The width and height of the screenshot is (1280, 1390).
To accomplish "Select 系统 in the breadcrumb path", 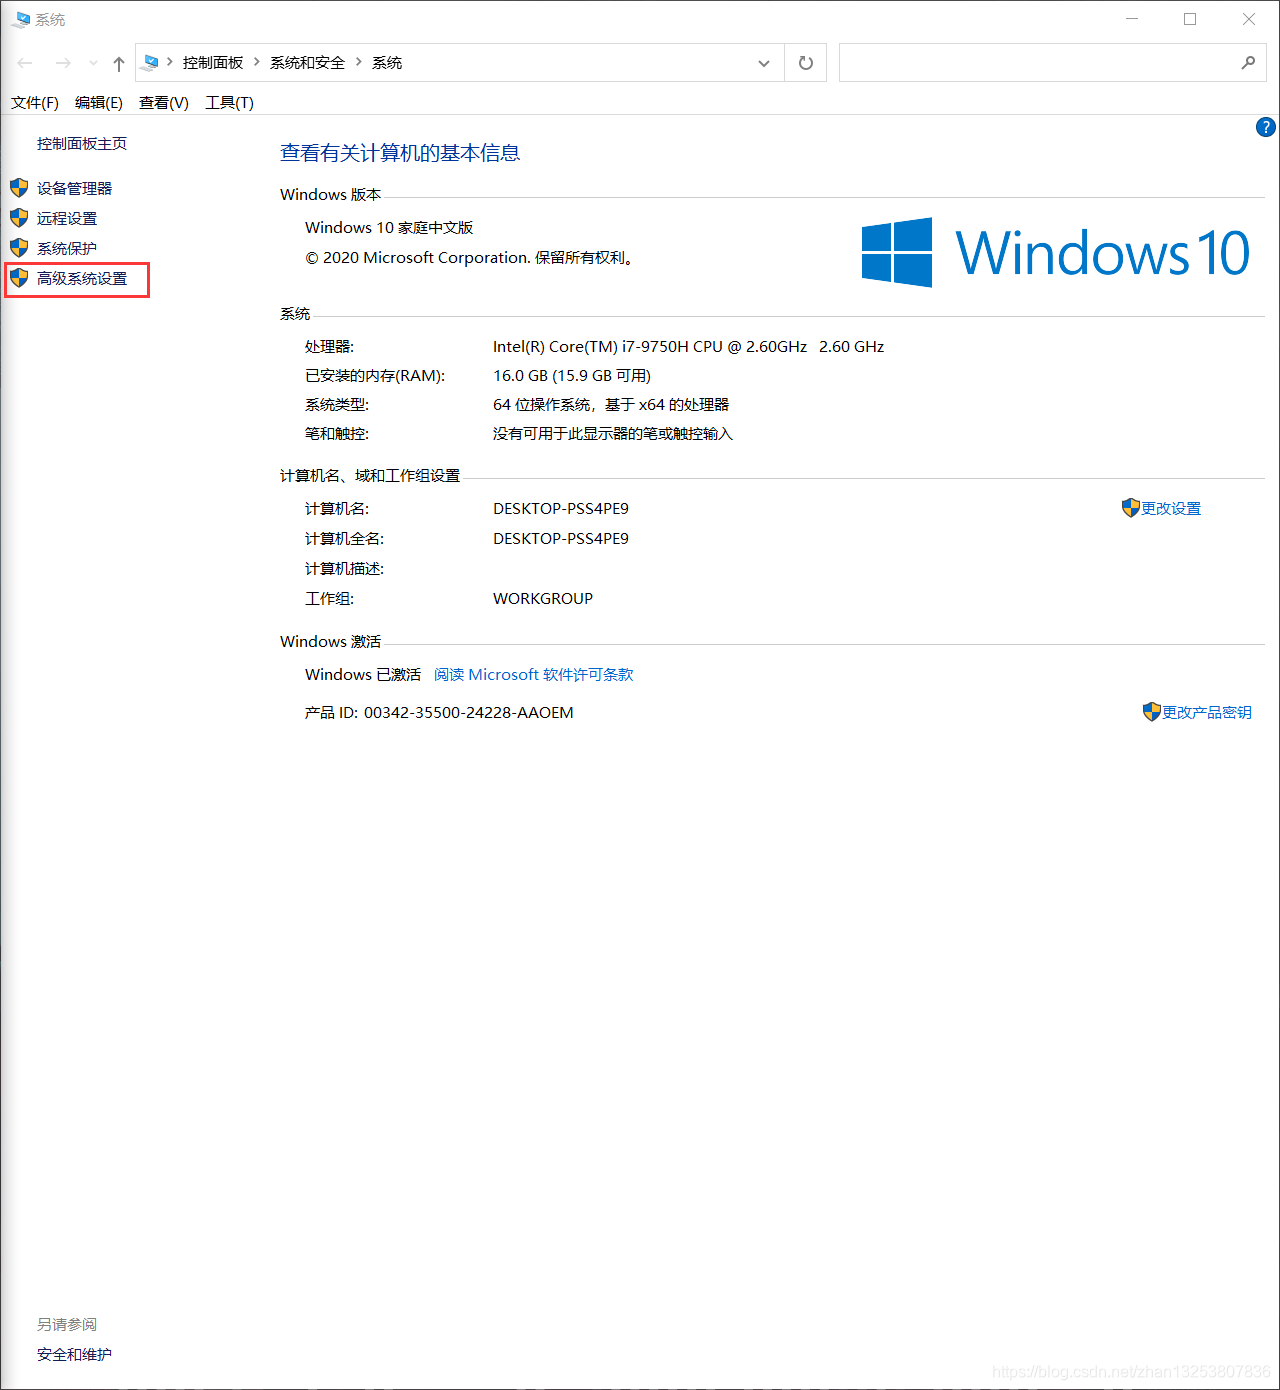I will 387,62.
